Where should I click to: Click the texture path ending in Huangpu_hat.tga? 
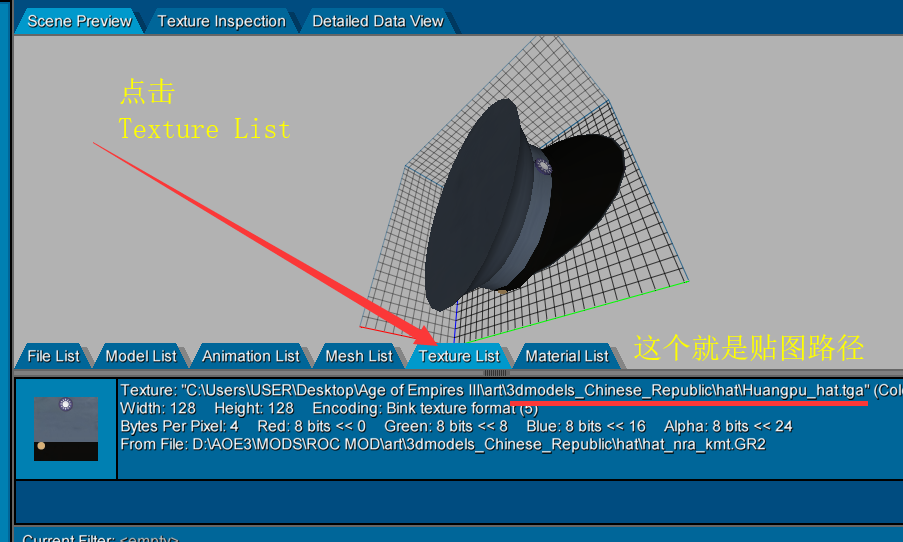495,390
